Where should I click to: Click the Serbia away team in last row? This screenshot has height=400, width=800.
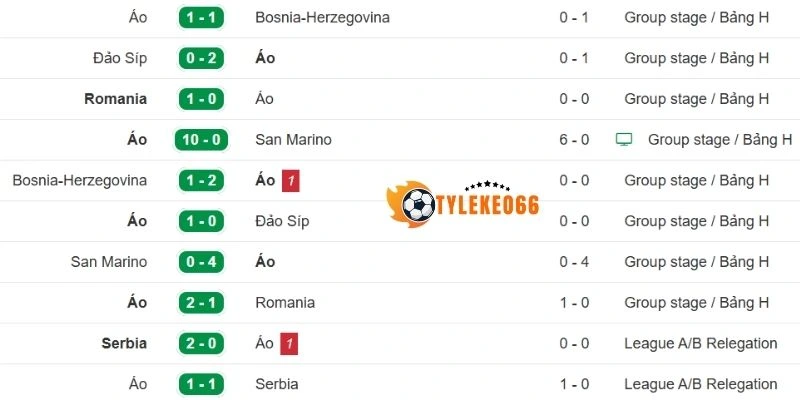point(277,384)
